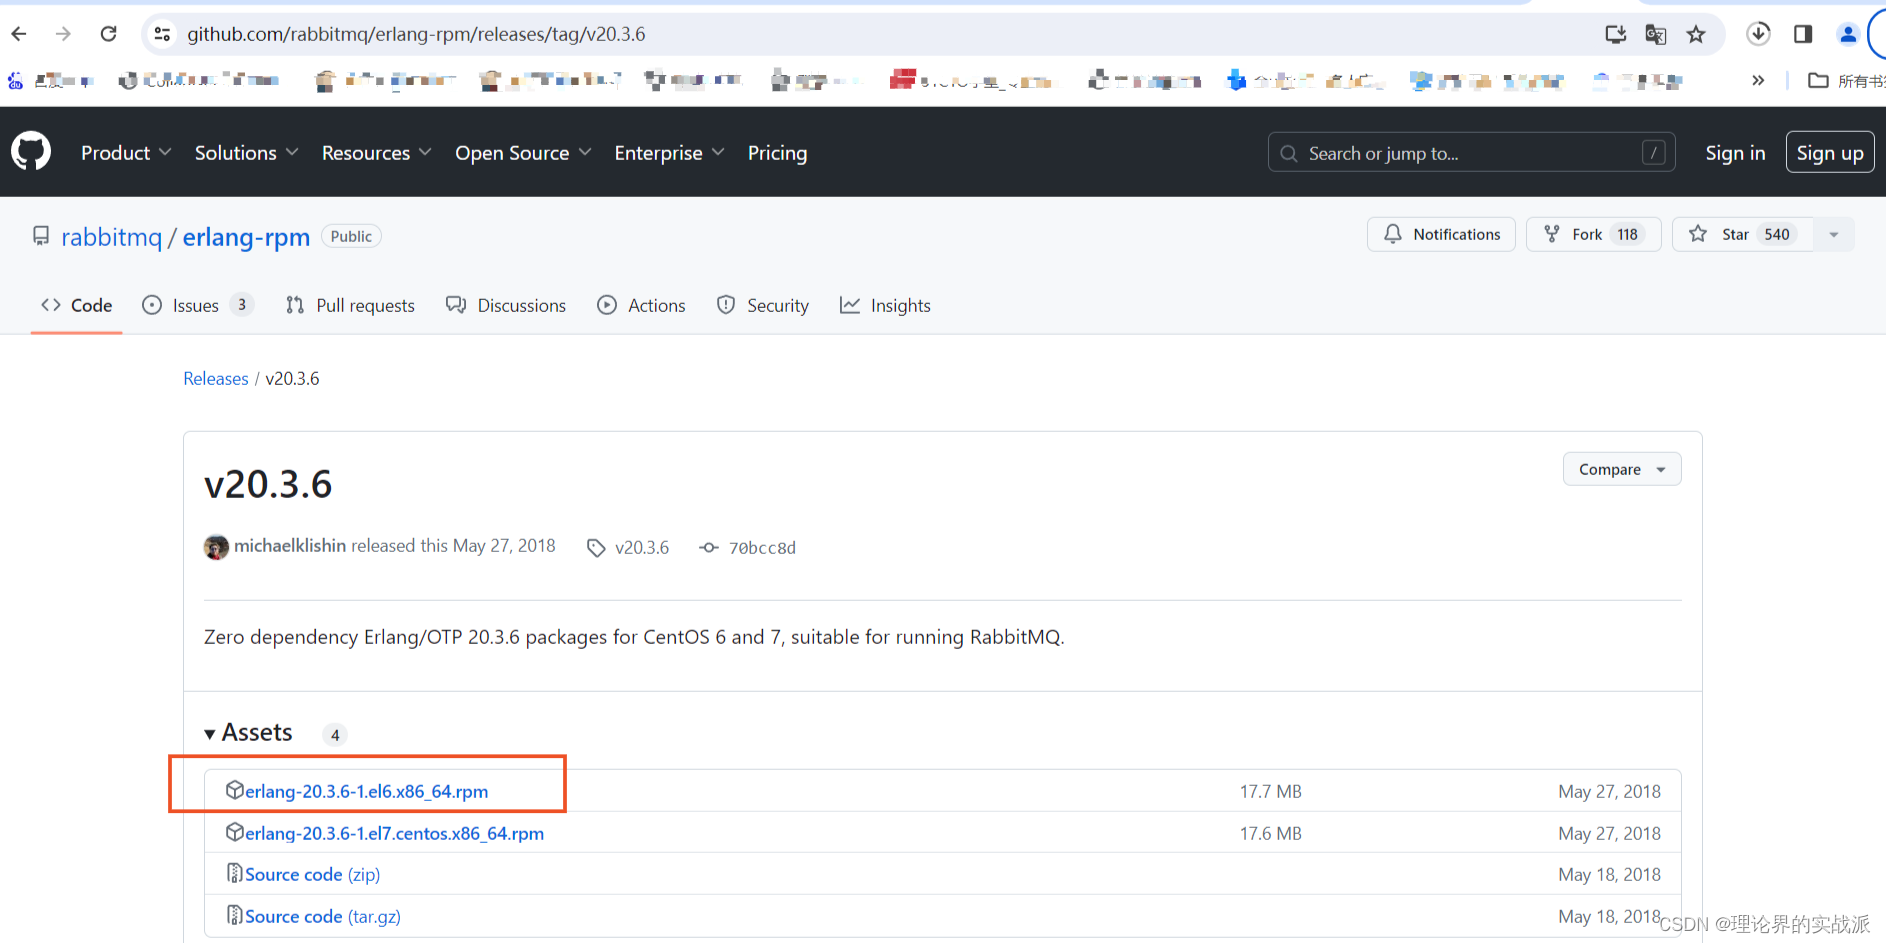The height and width of the screenshot is (943, 1886).
Task: Click the v20.3.6 release title
Action: [268, 484]
